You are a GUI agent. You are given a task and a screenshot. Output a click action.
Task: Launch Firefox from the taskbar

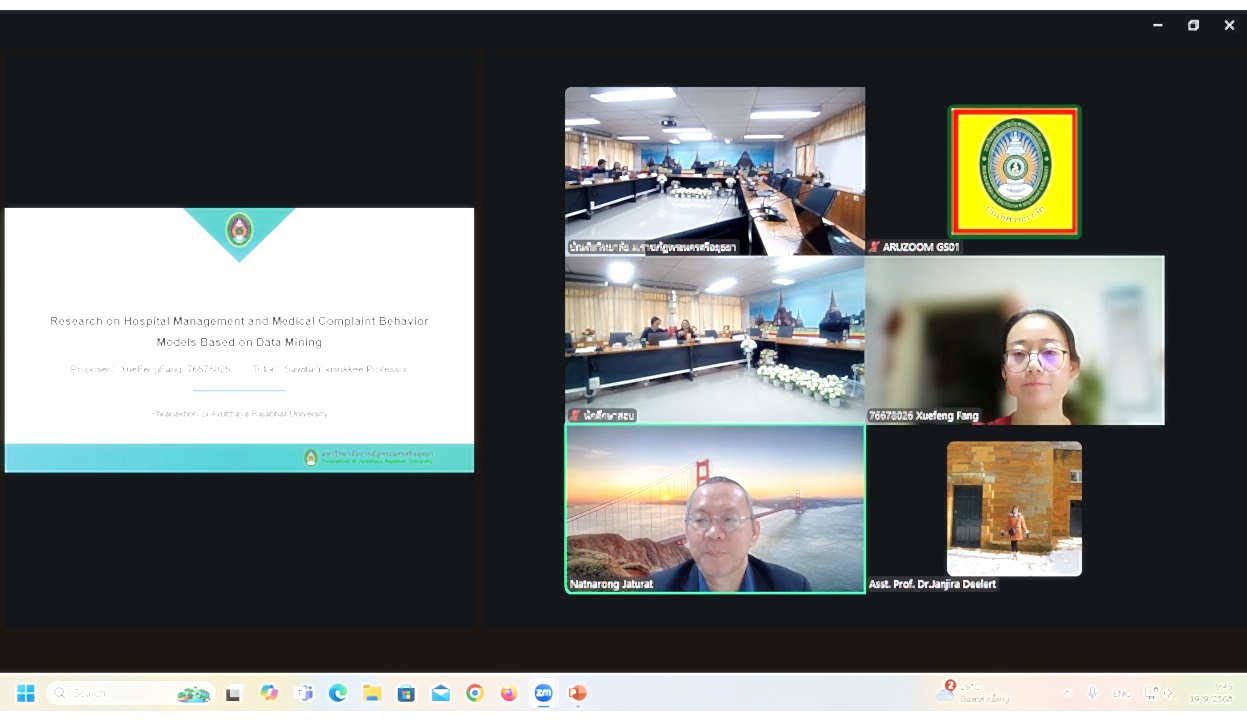509,693
